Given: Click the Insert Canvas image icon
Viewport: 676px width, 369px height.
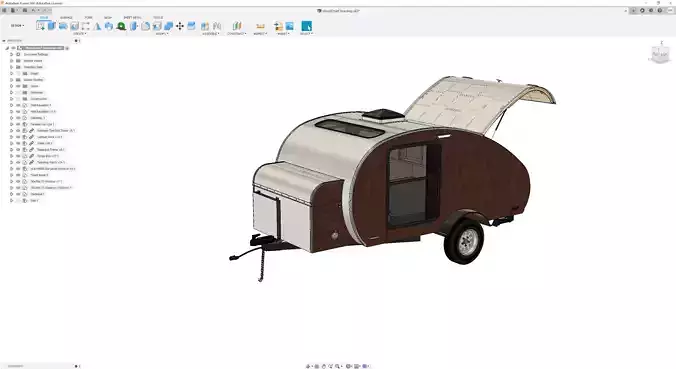Looking at the screenshot, I should (x=290, y=26).
